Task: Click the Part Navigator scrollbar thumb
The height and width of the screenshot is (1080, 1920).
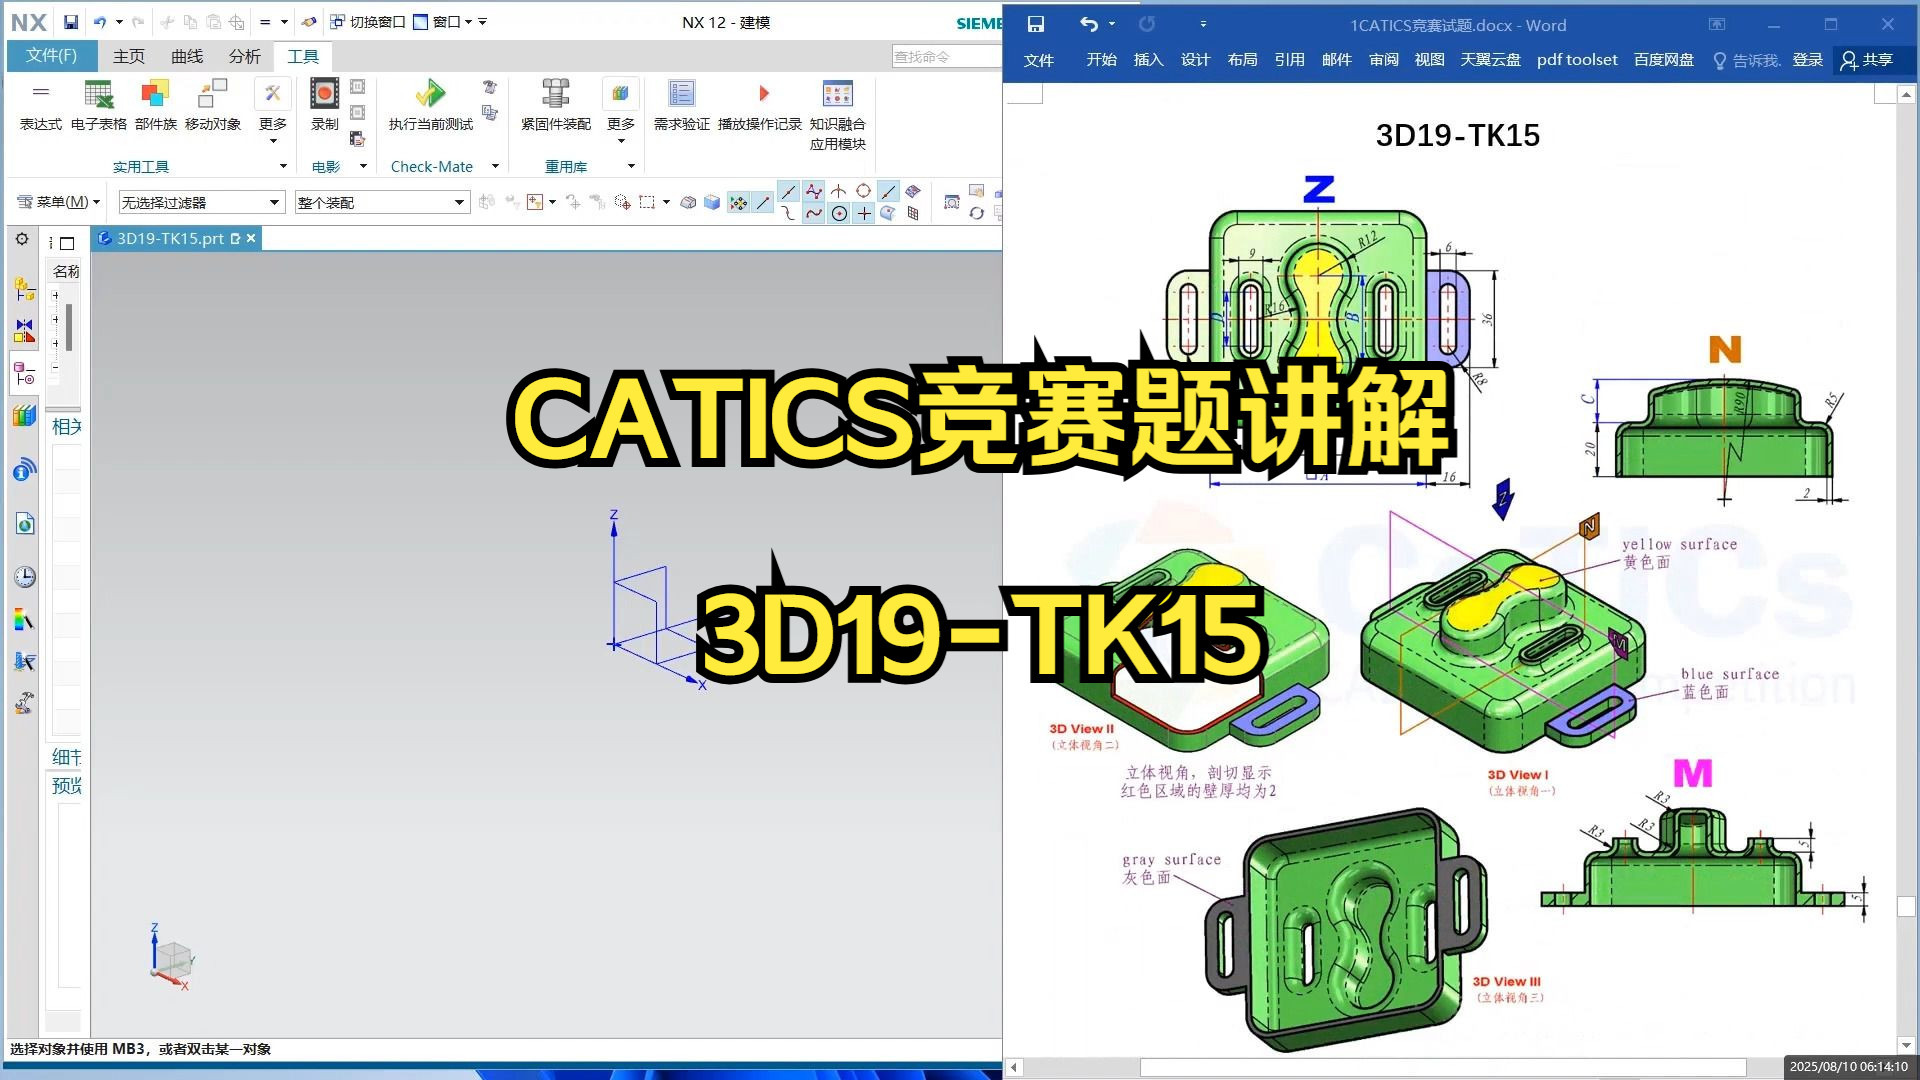Action: (69, 327)
